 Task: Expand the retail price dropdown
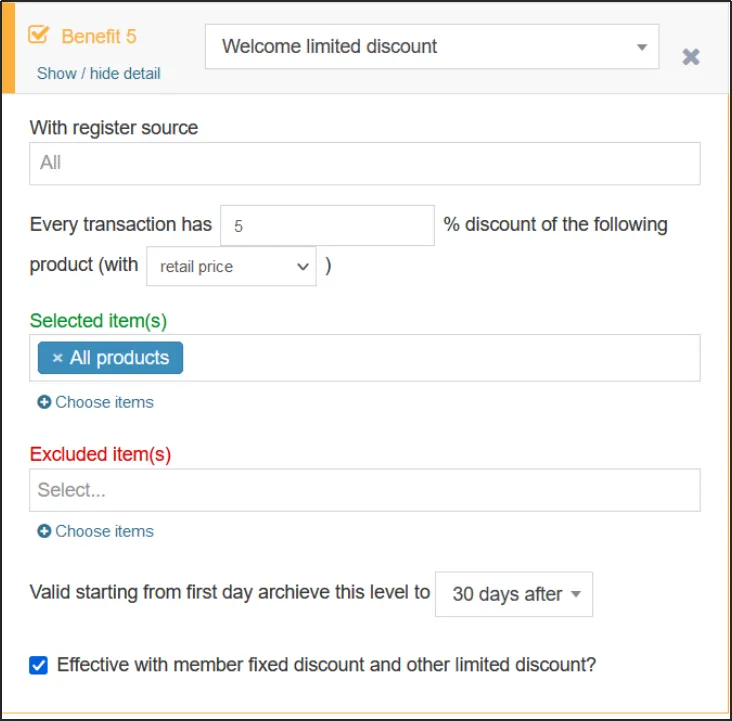(231, 267)
